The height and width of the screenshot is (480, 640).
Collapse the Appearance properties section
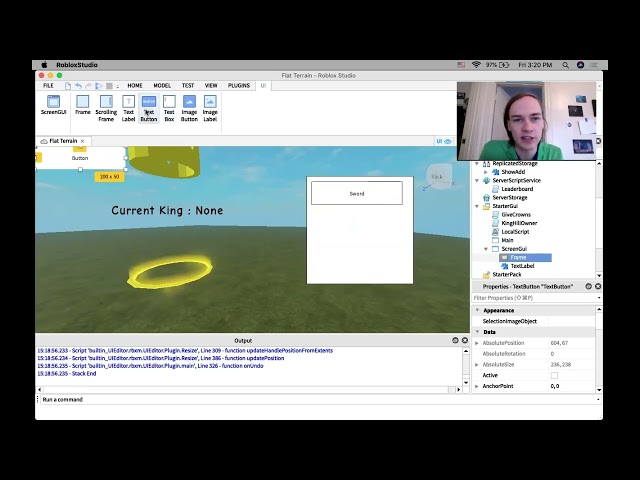(x=477, y=310)
